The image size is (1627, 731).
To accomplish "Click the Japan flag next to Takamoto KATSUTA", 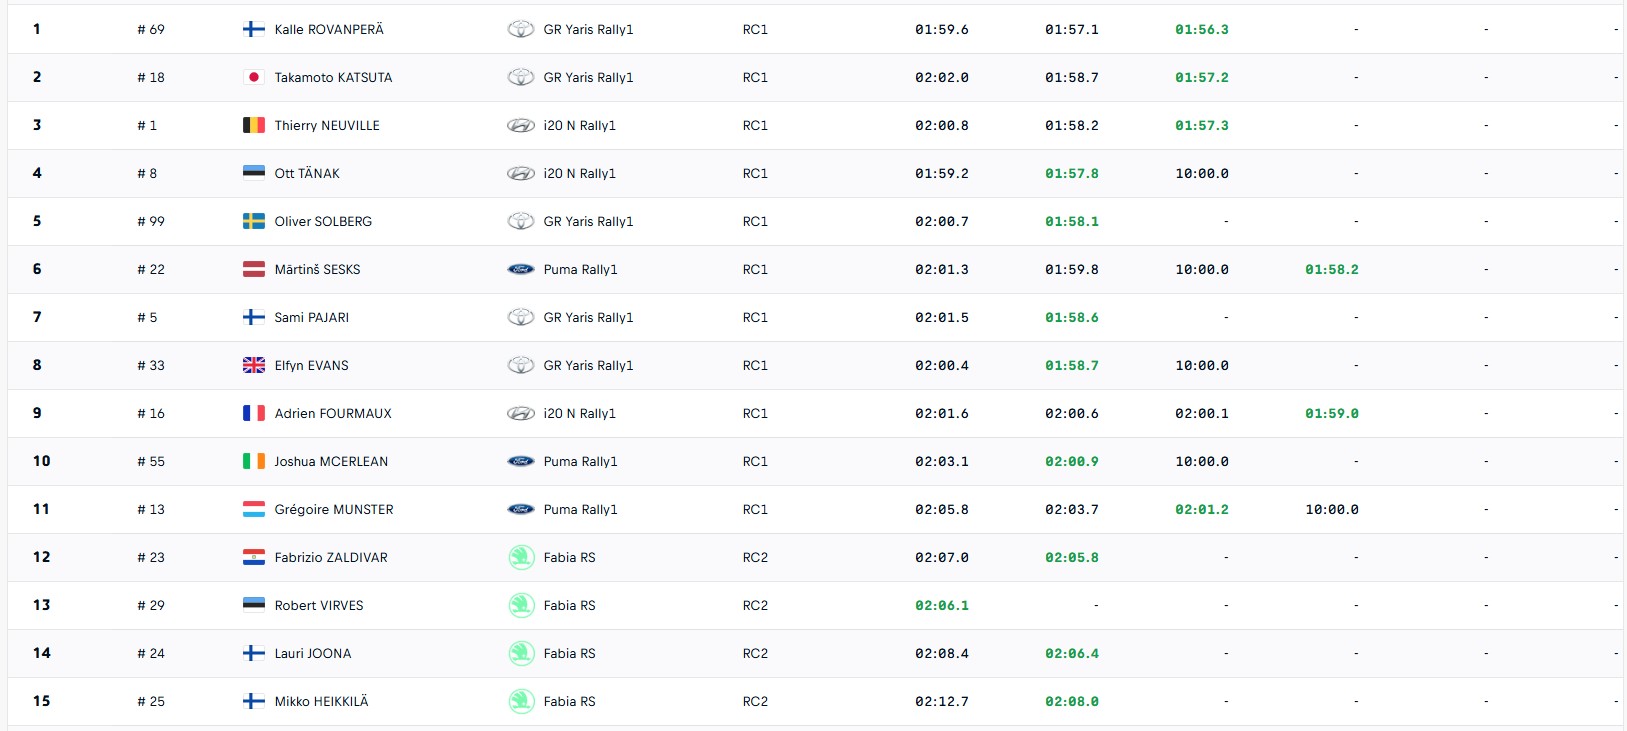I will pos(254,77).
